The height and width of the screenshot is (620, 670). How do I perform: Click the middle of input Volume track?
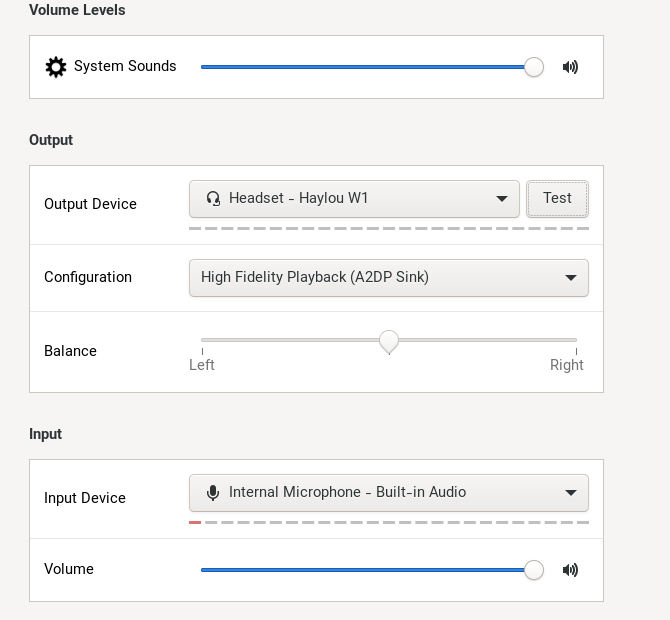pyautogui.click(x=365, y=570)
